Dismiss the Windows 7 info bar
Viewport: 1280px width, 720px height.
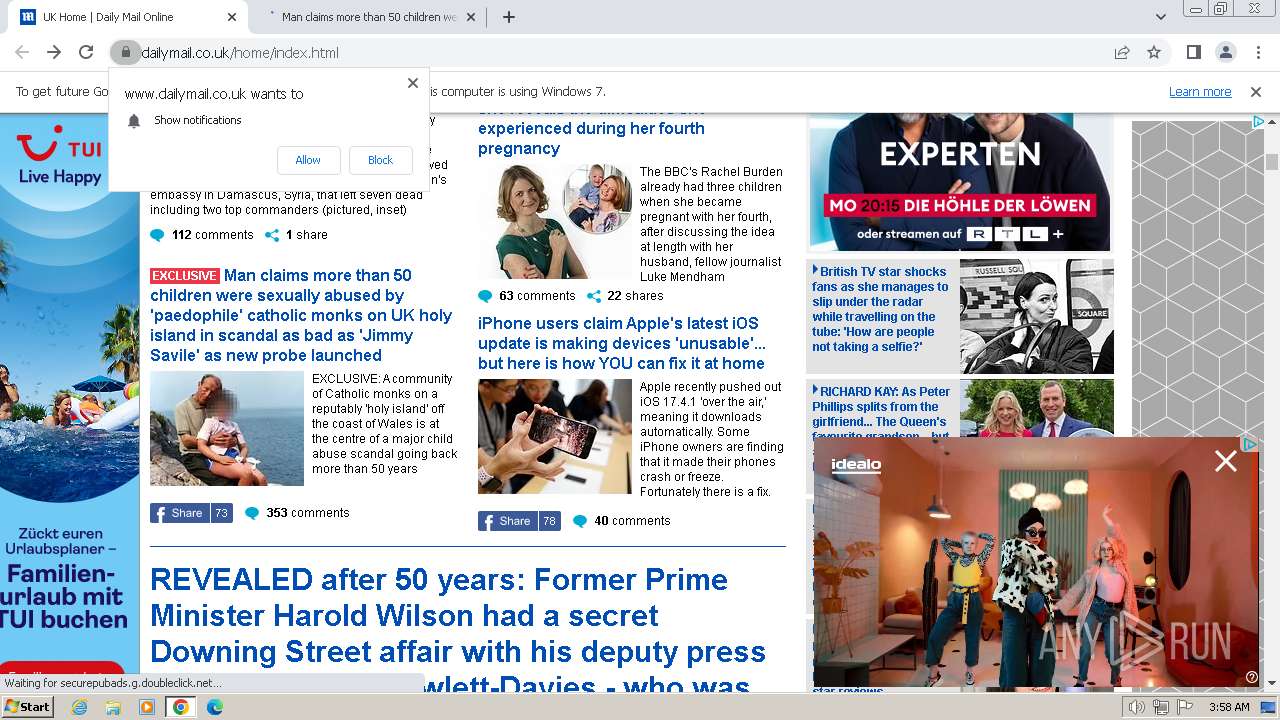1256,91
